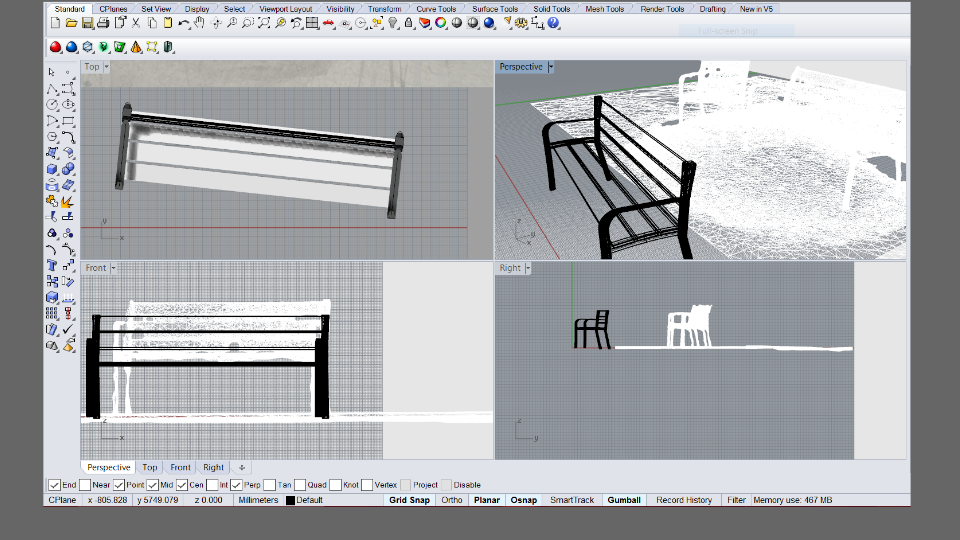
Task: Click the Undo arrow icon
Action: (x=184, y=23)
